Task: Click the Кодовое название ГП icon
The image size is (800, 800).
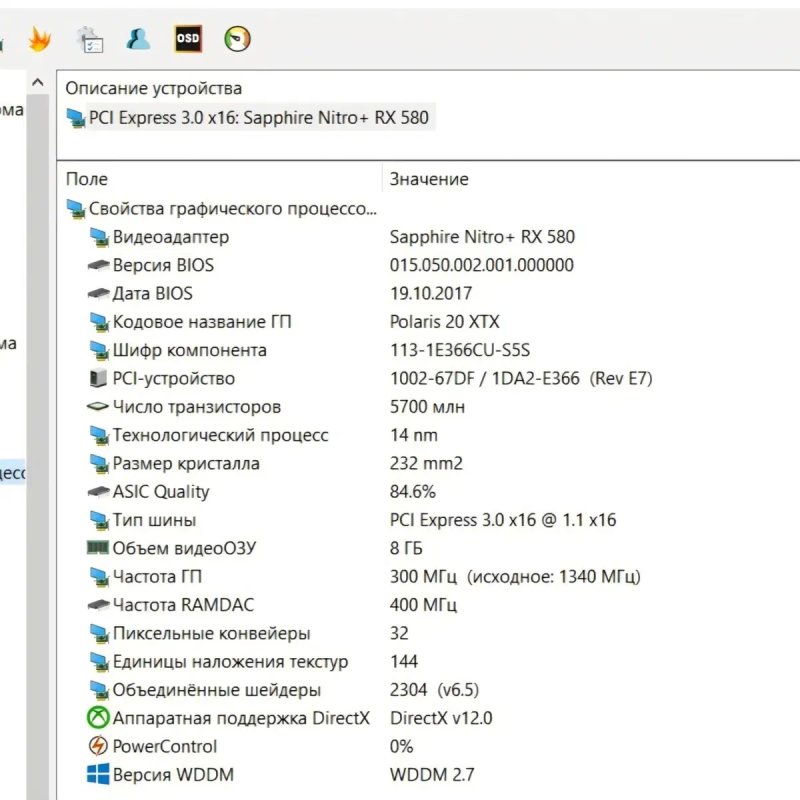Action: point(98,322)
